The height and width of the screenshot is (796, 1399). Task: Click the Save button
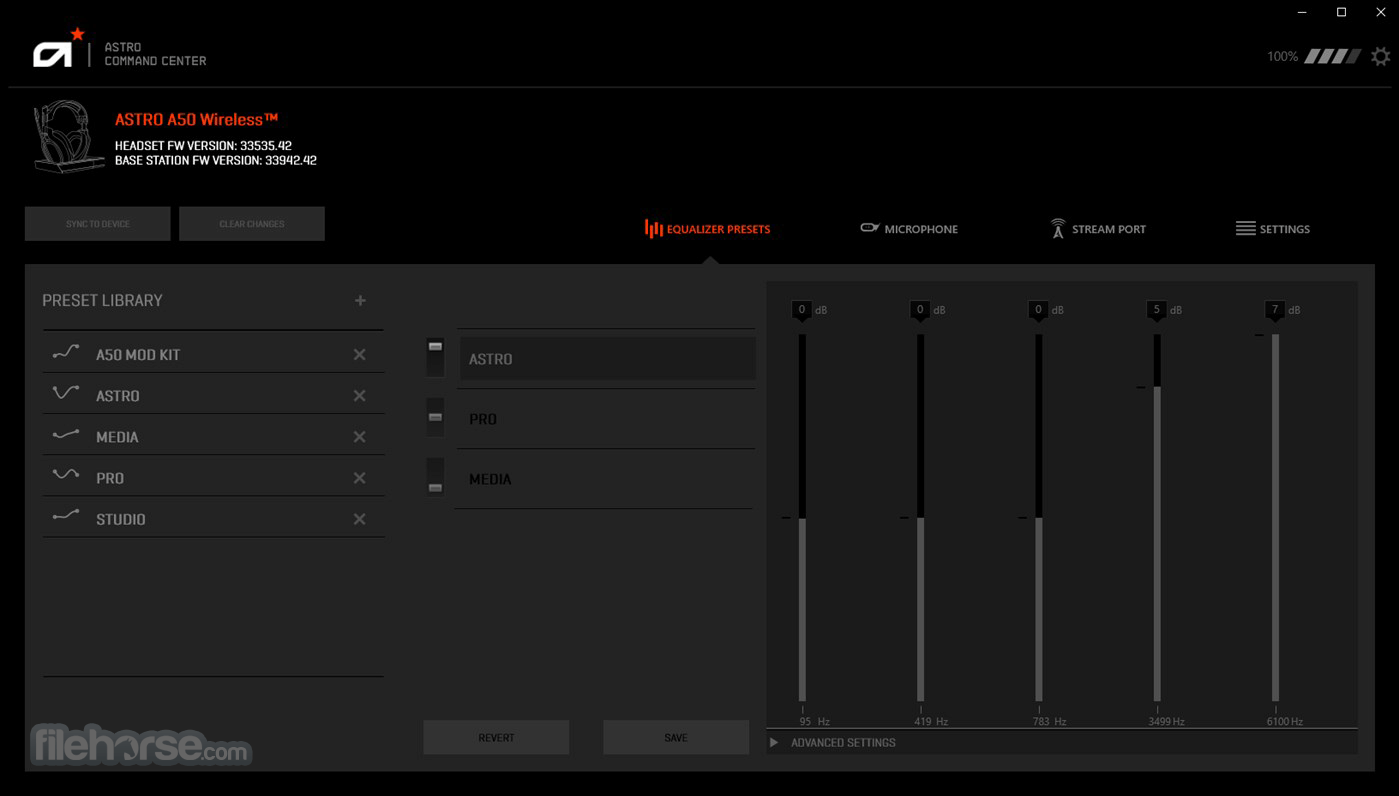tap(676, 738)
